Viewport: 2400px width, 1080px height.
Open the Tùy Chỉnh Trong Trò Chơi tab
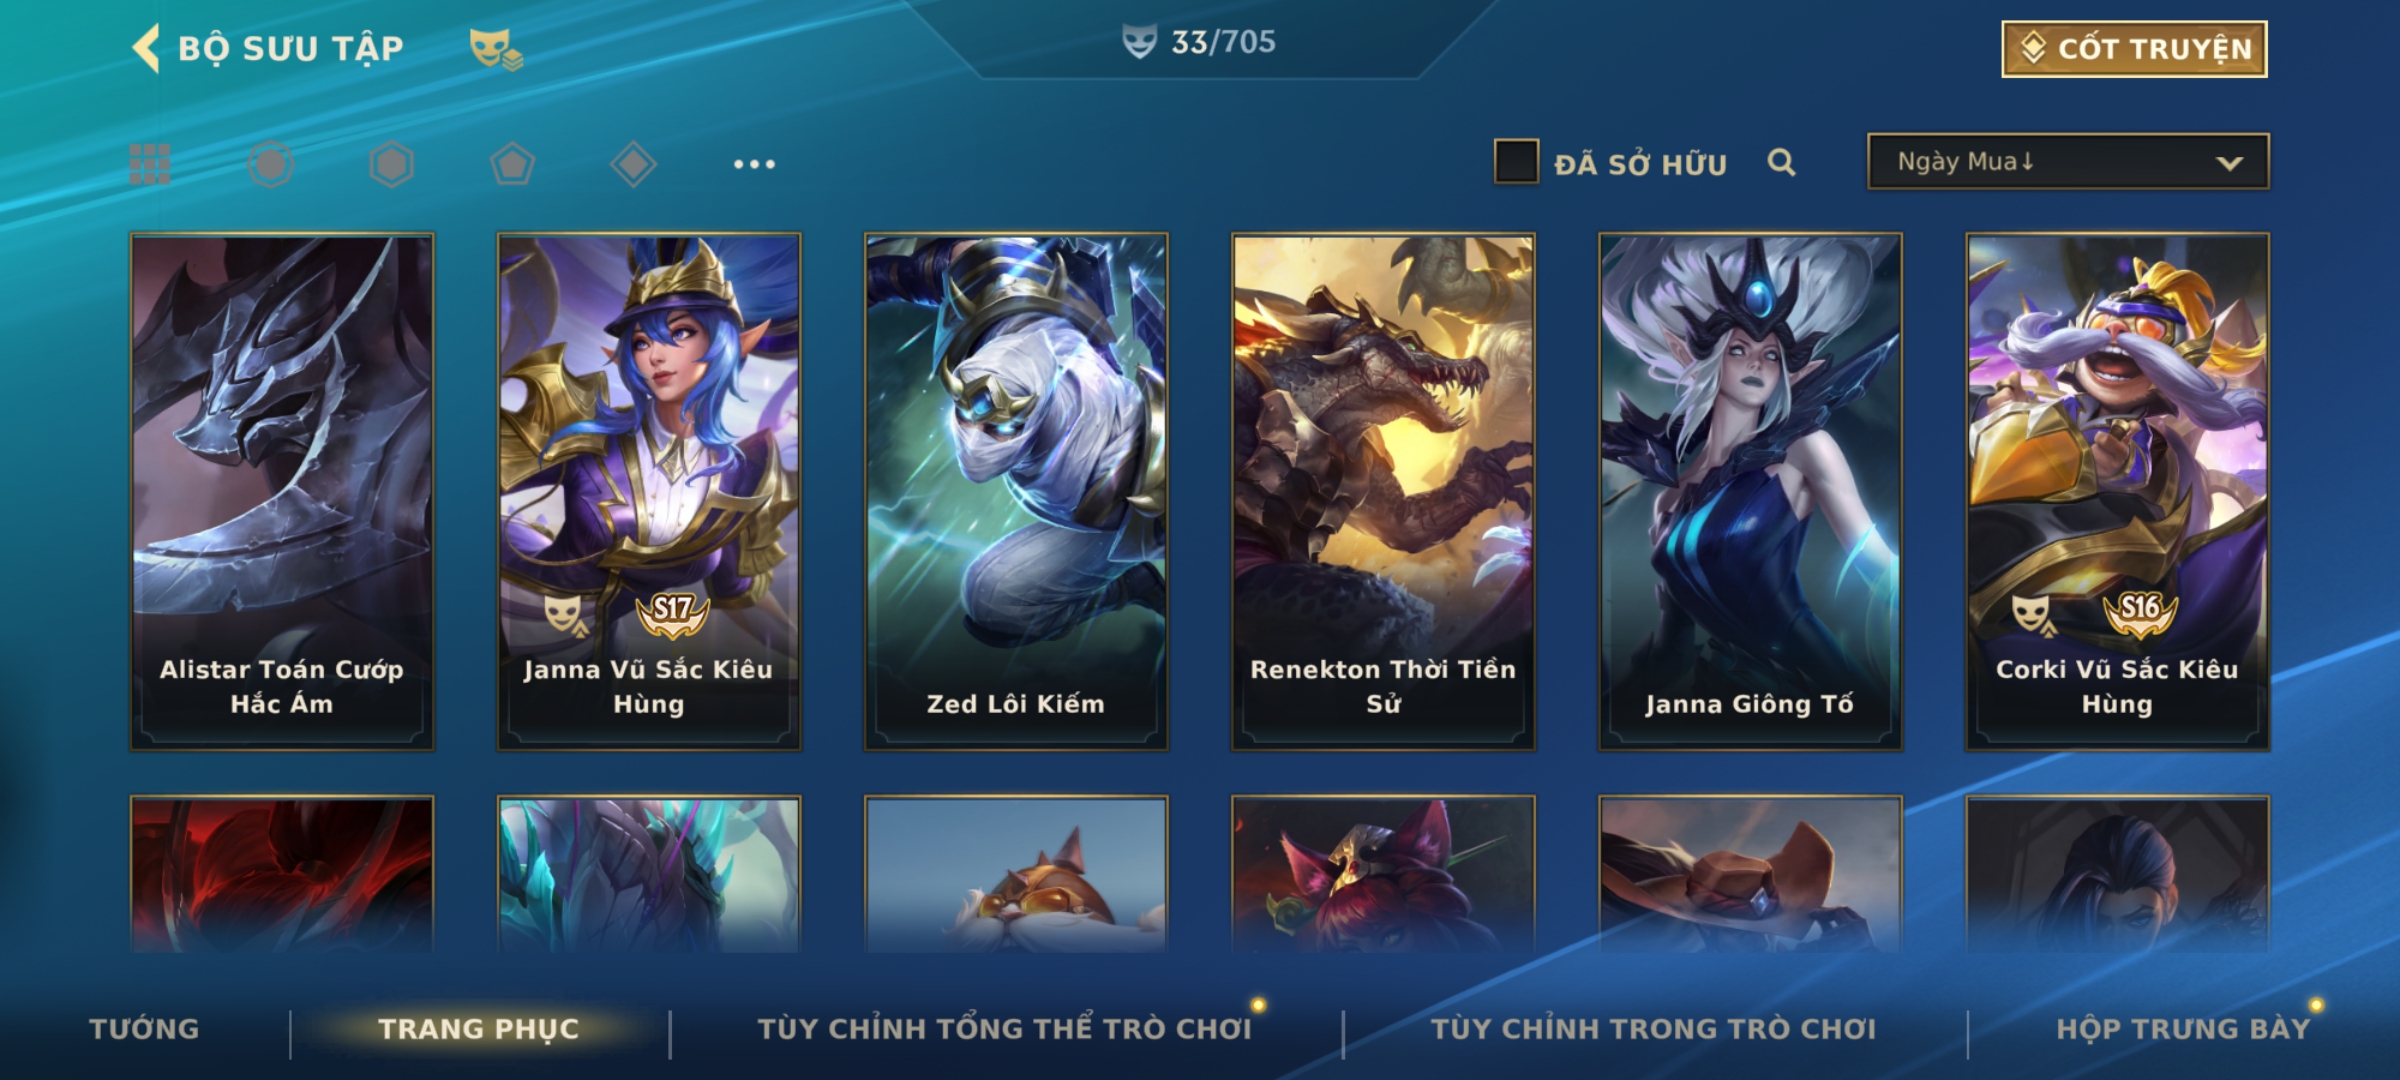click(1653, 1029)
